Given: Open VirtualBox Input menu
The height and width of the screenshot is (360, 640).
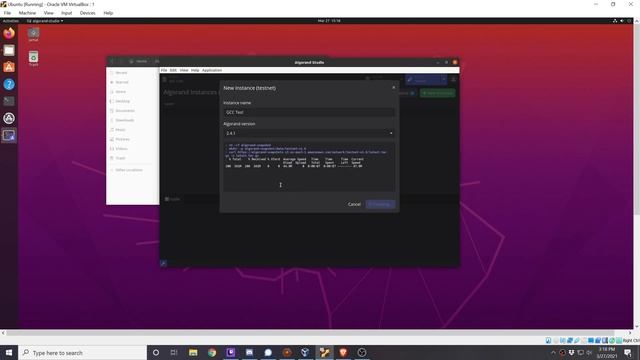Looking at the screenshot, I should (x=67, y=13).
